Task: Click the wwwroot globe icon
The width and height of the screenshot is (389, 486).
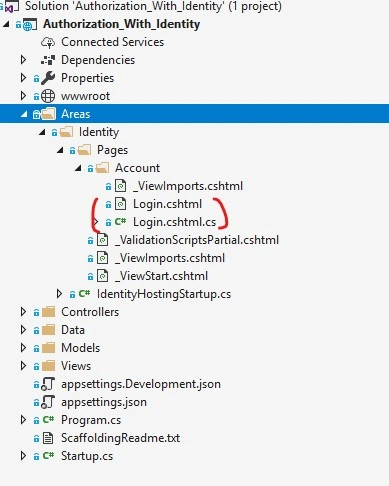Action: [48, 96]
